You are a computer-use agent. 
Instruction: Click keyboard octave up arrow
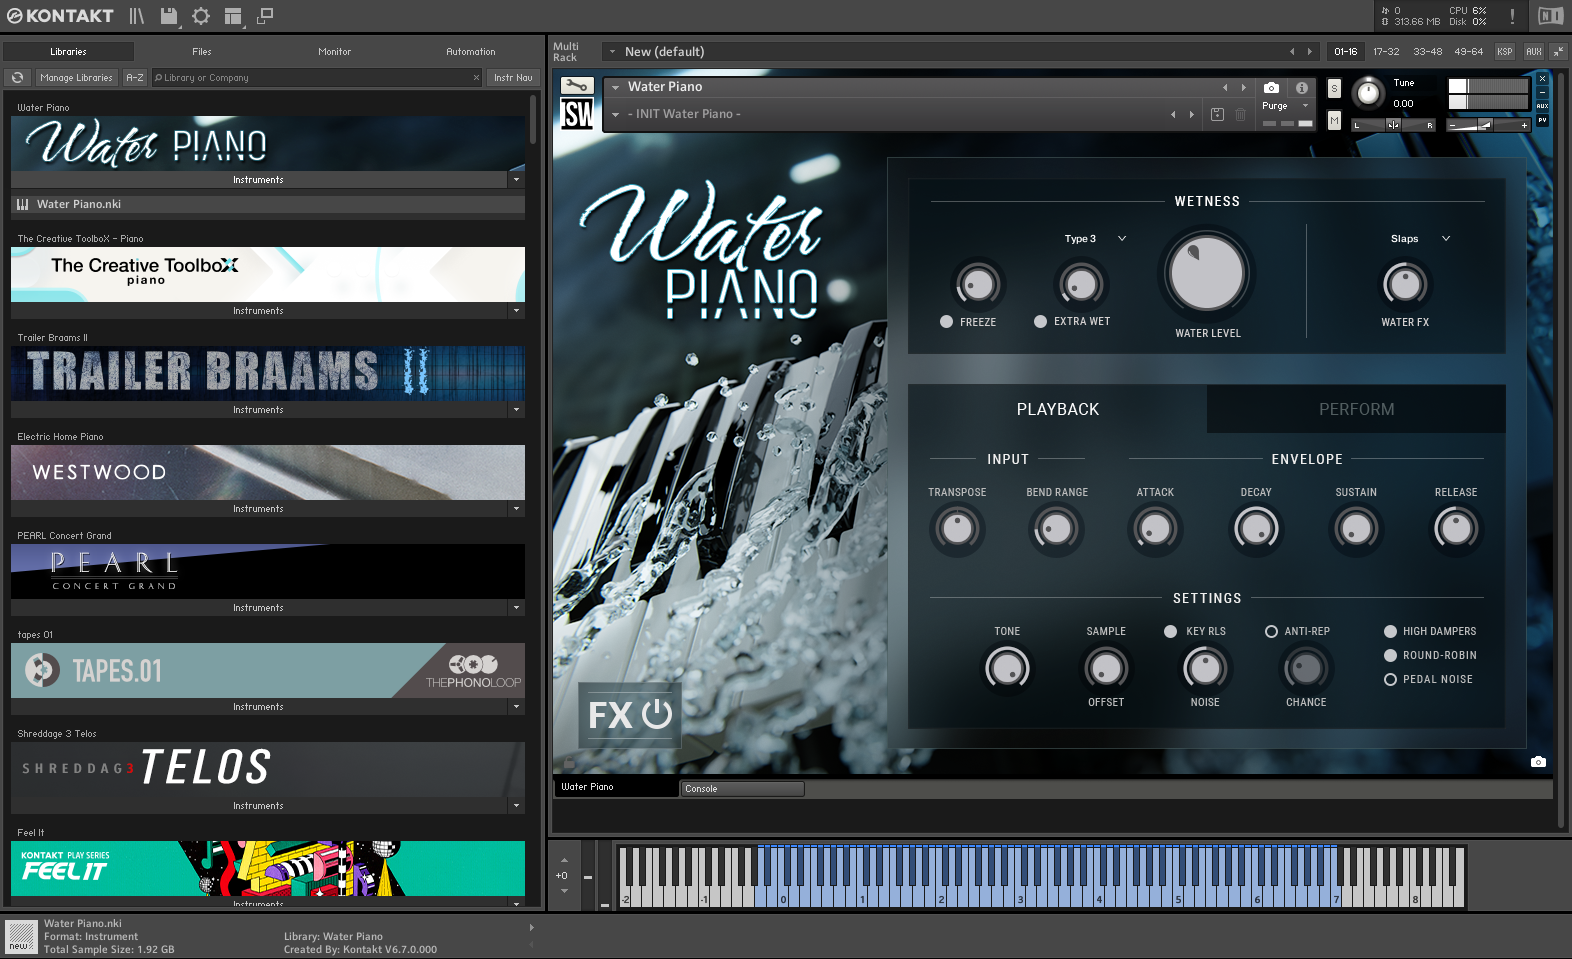(x=564, y=860)
